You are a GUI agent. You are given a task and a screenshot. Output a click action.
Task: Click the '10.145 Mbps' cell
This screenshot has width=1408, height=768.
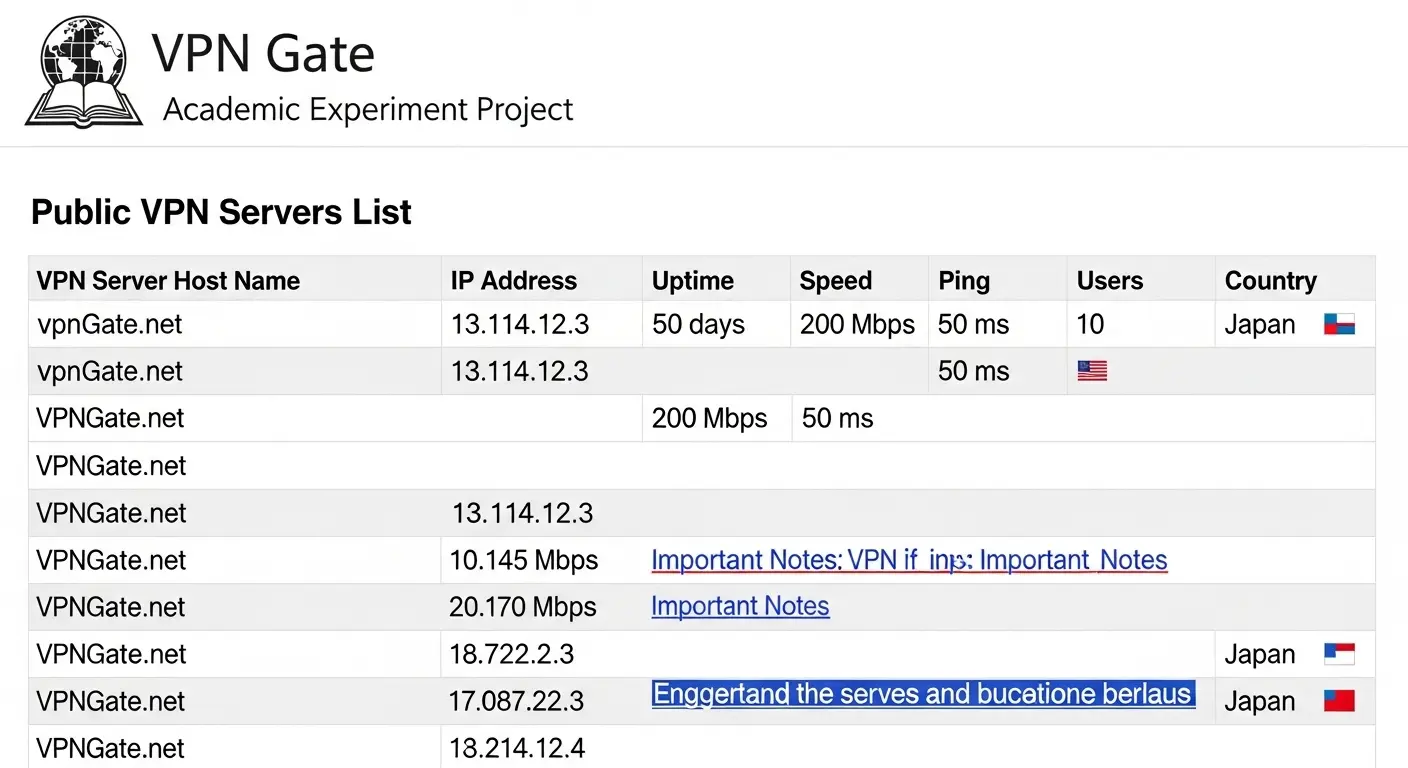[524, 560]
